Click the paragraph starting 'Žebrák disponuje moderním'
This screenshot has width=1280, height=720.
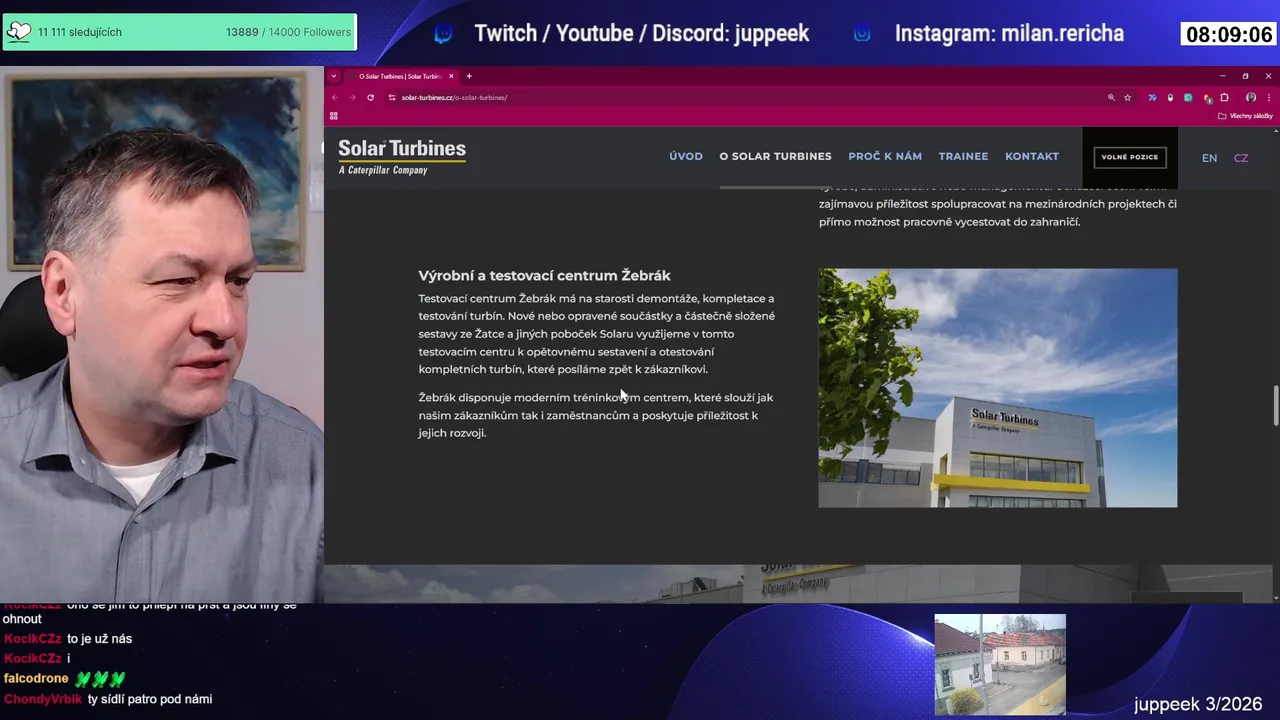pos(596,415)
